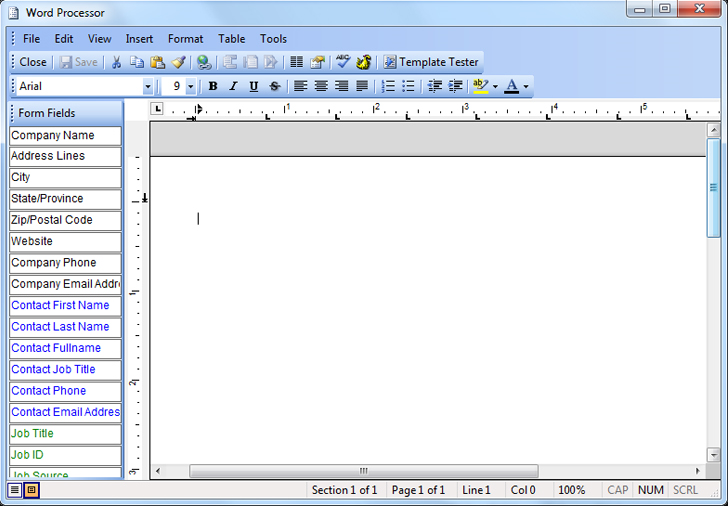Viewport: 728px width, 506px height.
Task: Center align text
Action: (x=321, y=86)
